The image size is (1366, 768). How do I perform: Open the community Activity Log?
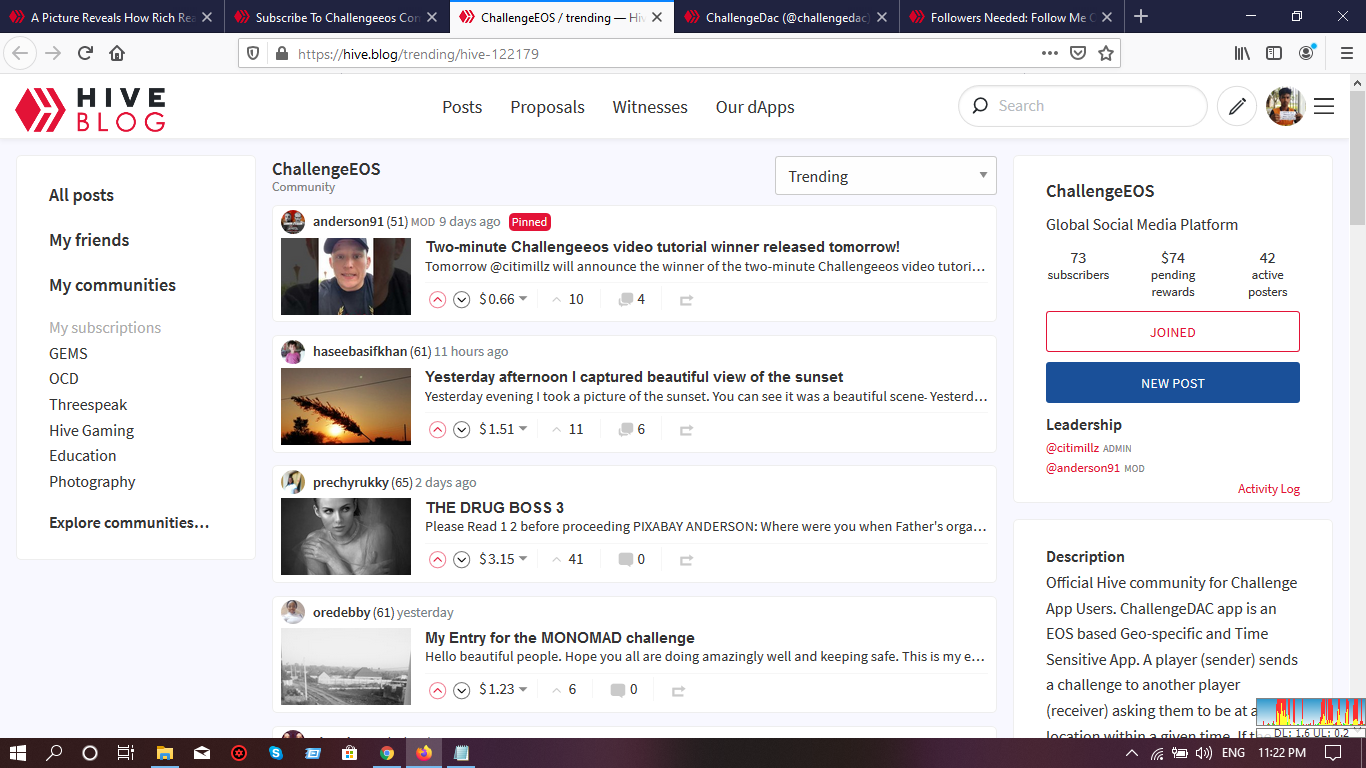[x=1268, y=488]
